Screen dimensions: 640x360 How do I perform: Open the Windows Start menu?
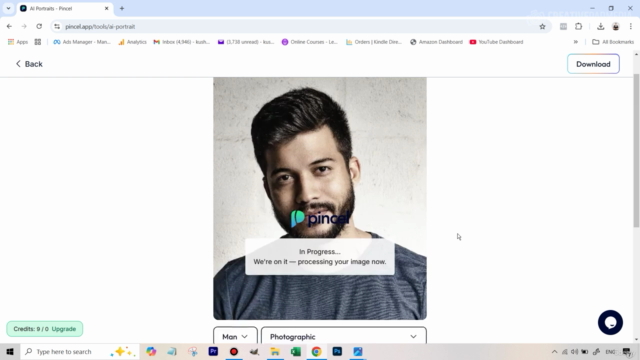click(x=10, y=351)
